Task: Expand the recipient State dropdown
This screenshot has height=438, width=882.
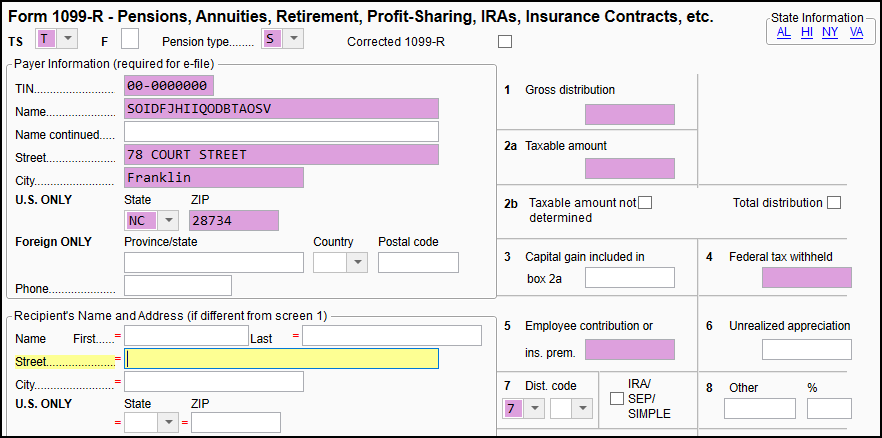Action: 168,423
